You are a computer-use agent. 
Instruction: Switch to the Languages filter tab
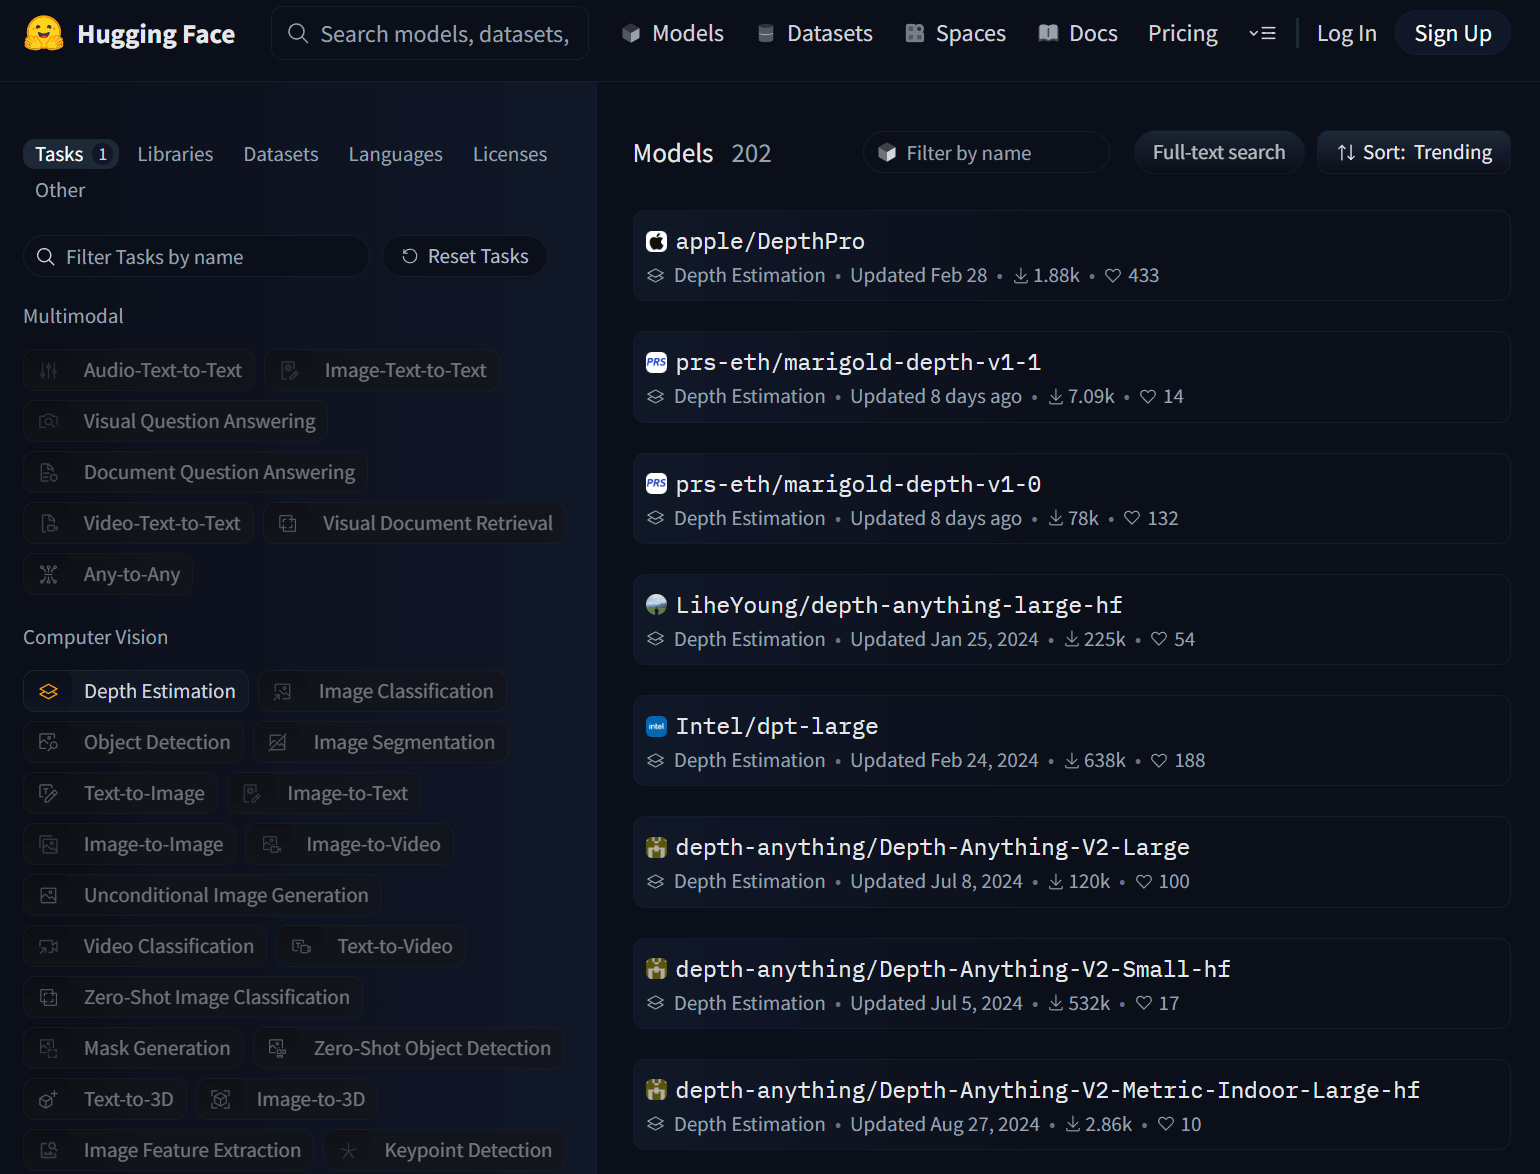[x=395, y=154]
